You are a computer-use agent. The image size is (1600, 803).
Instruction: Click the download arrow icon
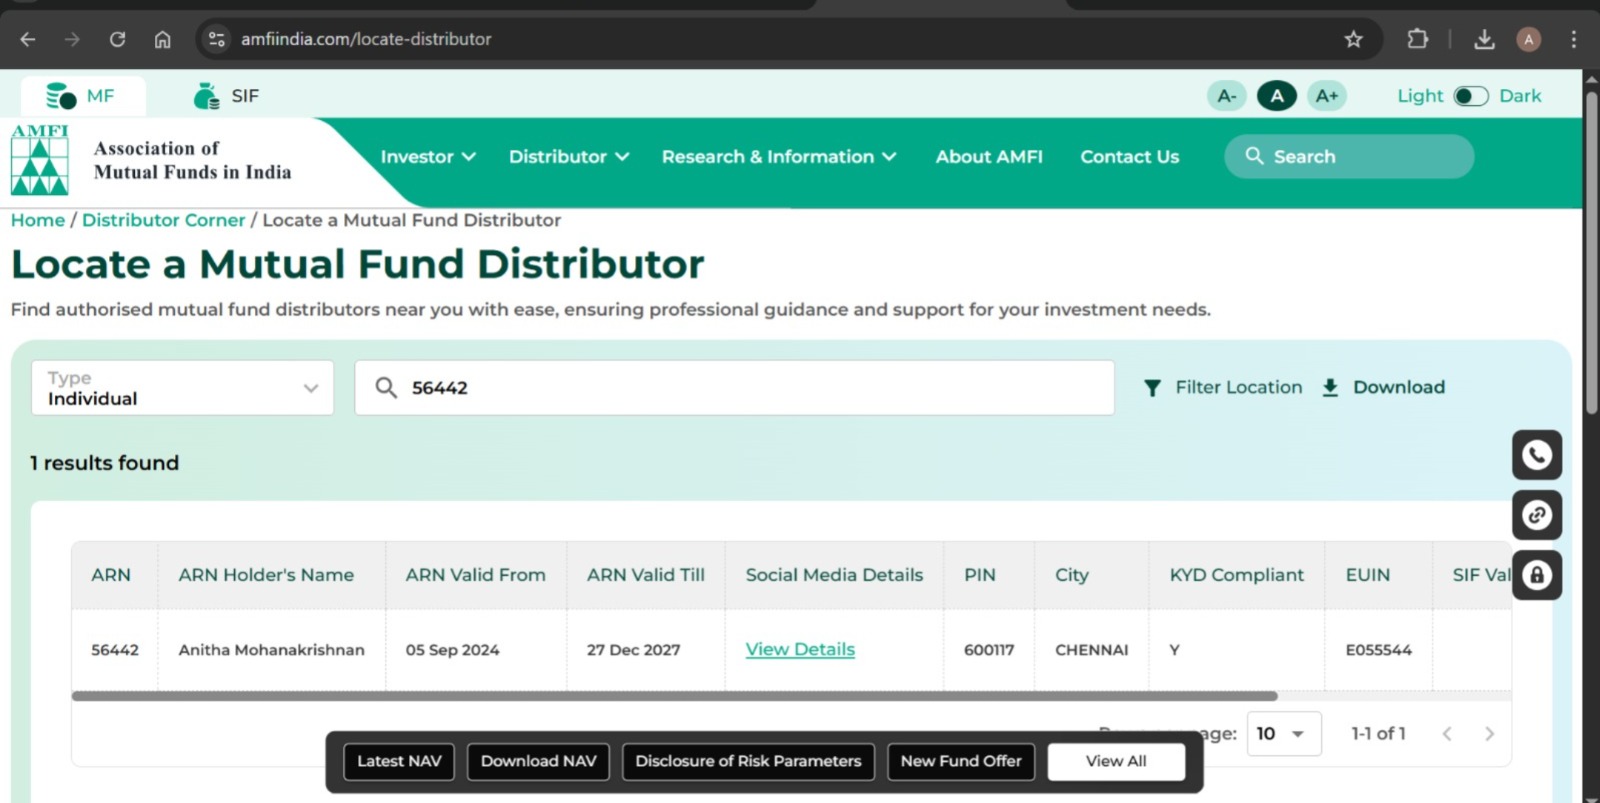click(x=1330, y=388)
